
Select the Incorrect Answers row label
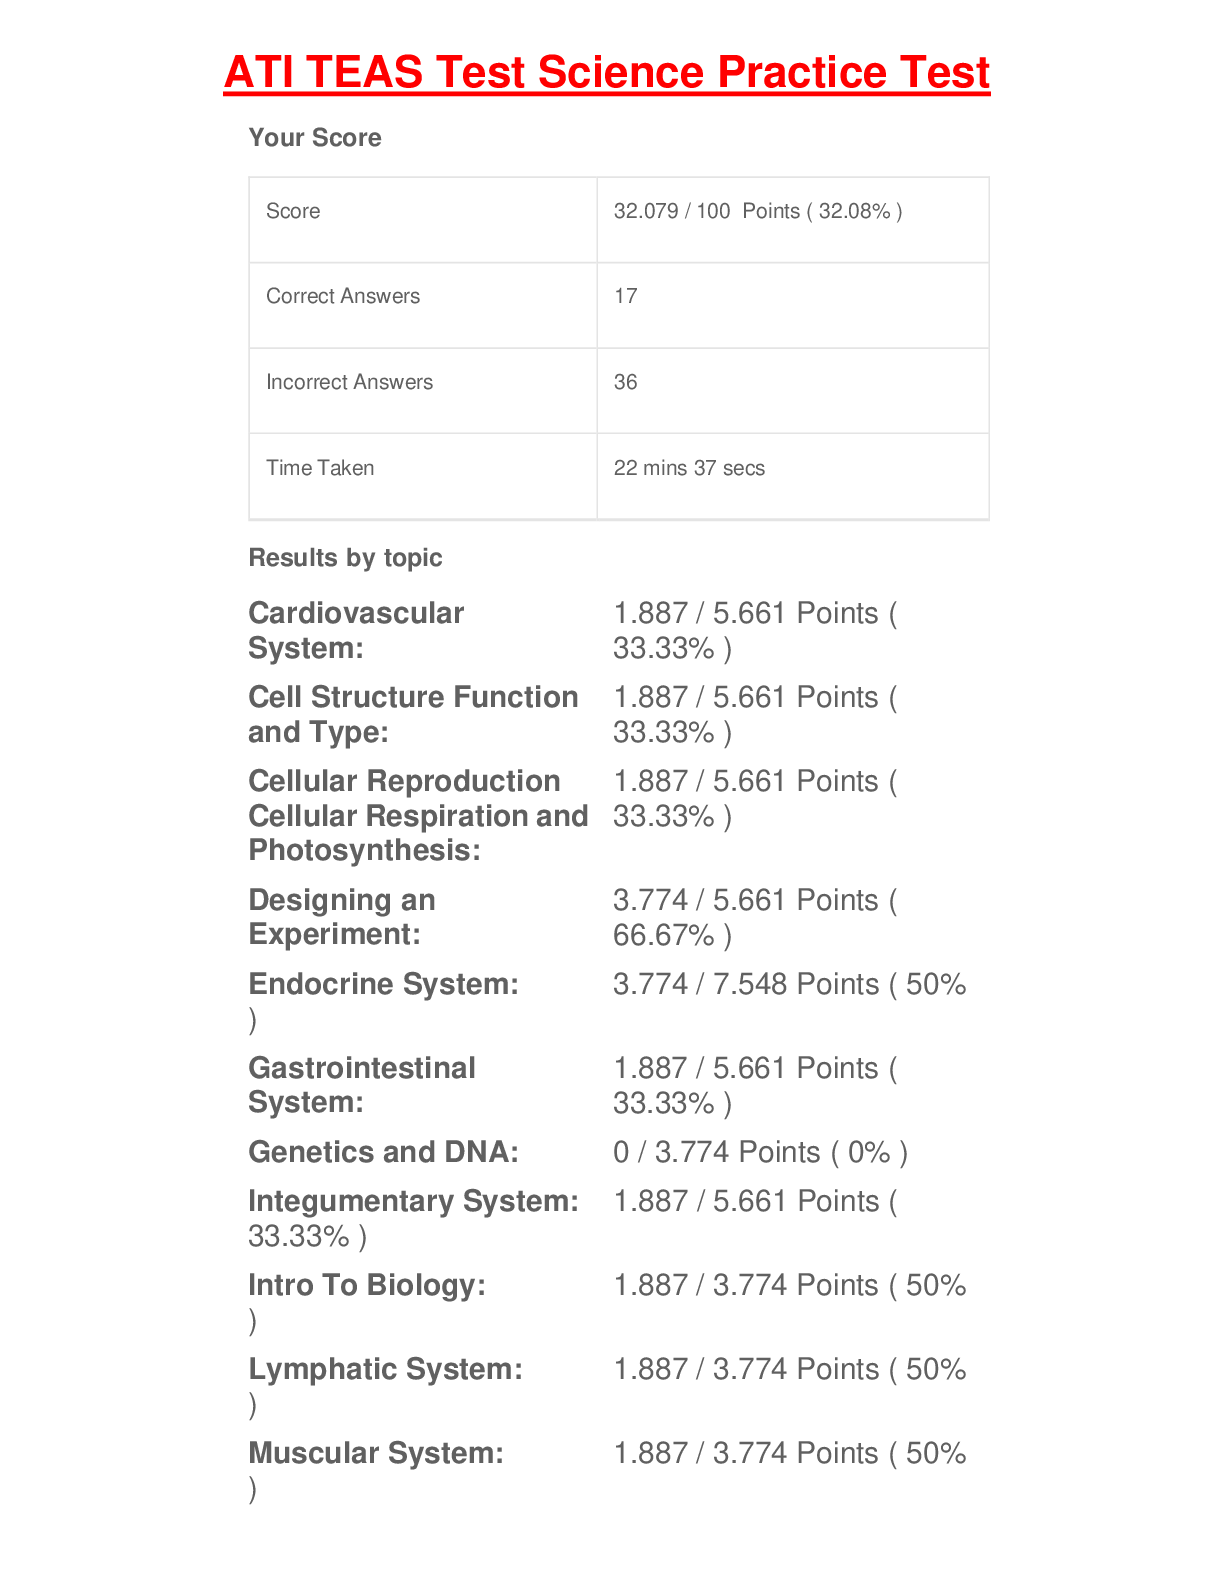pyautogui.click(x=349, y=382)
